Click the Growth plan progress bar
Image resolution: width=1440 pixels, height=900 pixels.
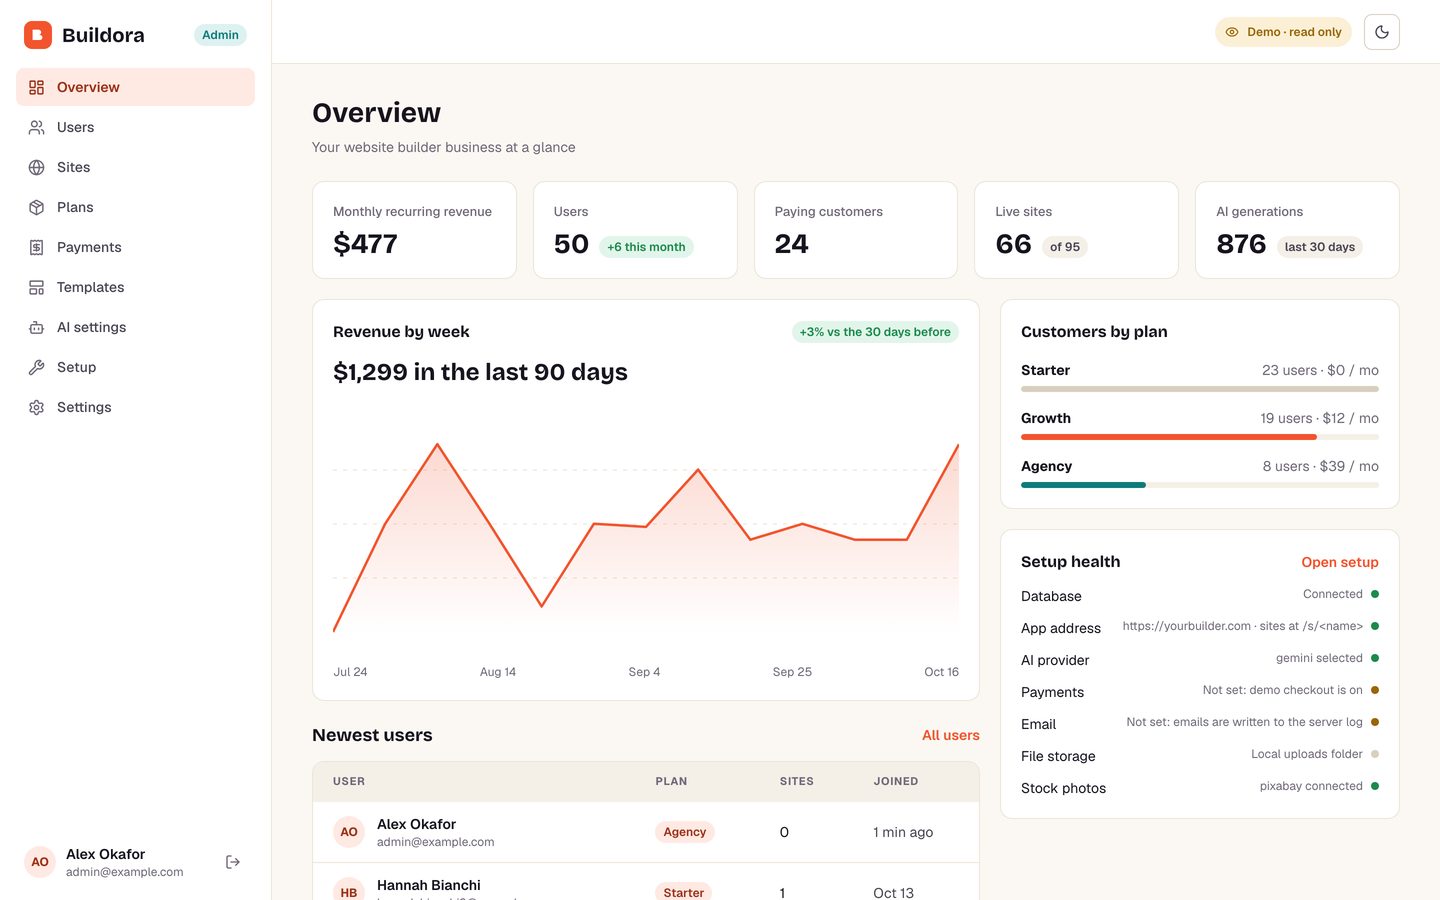[1200, 437]
